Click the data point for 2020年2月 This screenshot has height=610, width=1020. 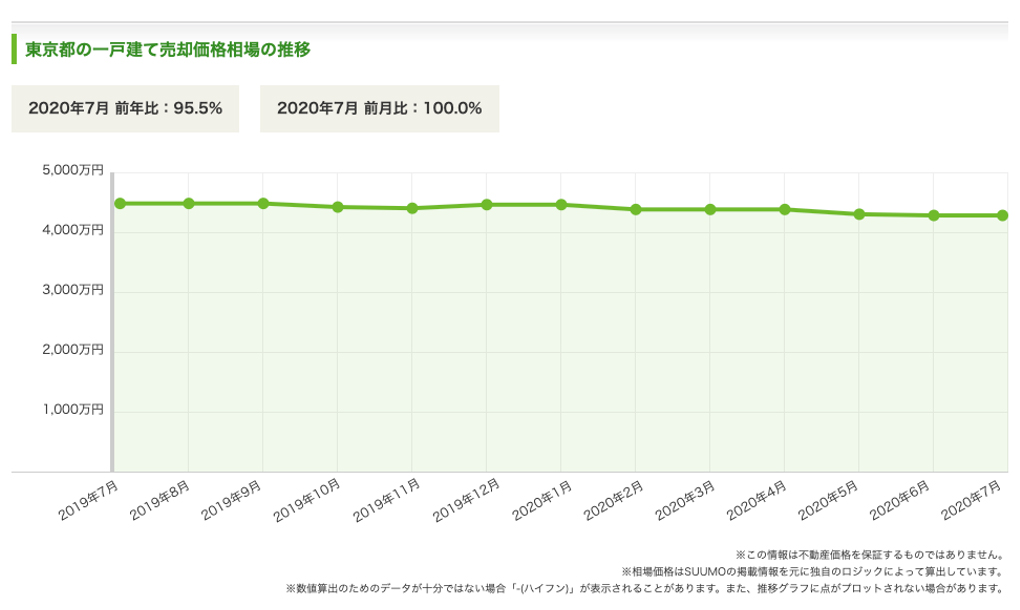(x=636, y=209)
